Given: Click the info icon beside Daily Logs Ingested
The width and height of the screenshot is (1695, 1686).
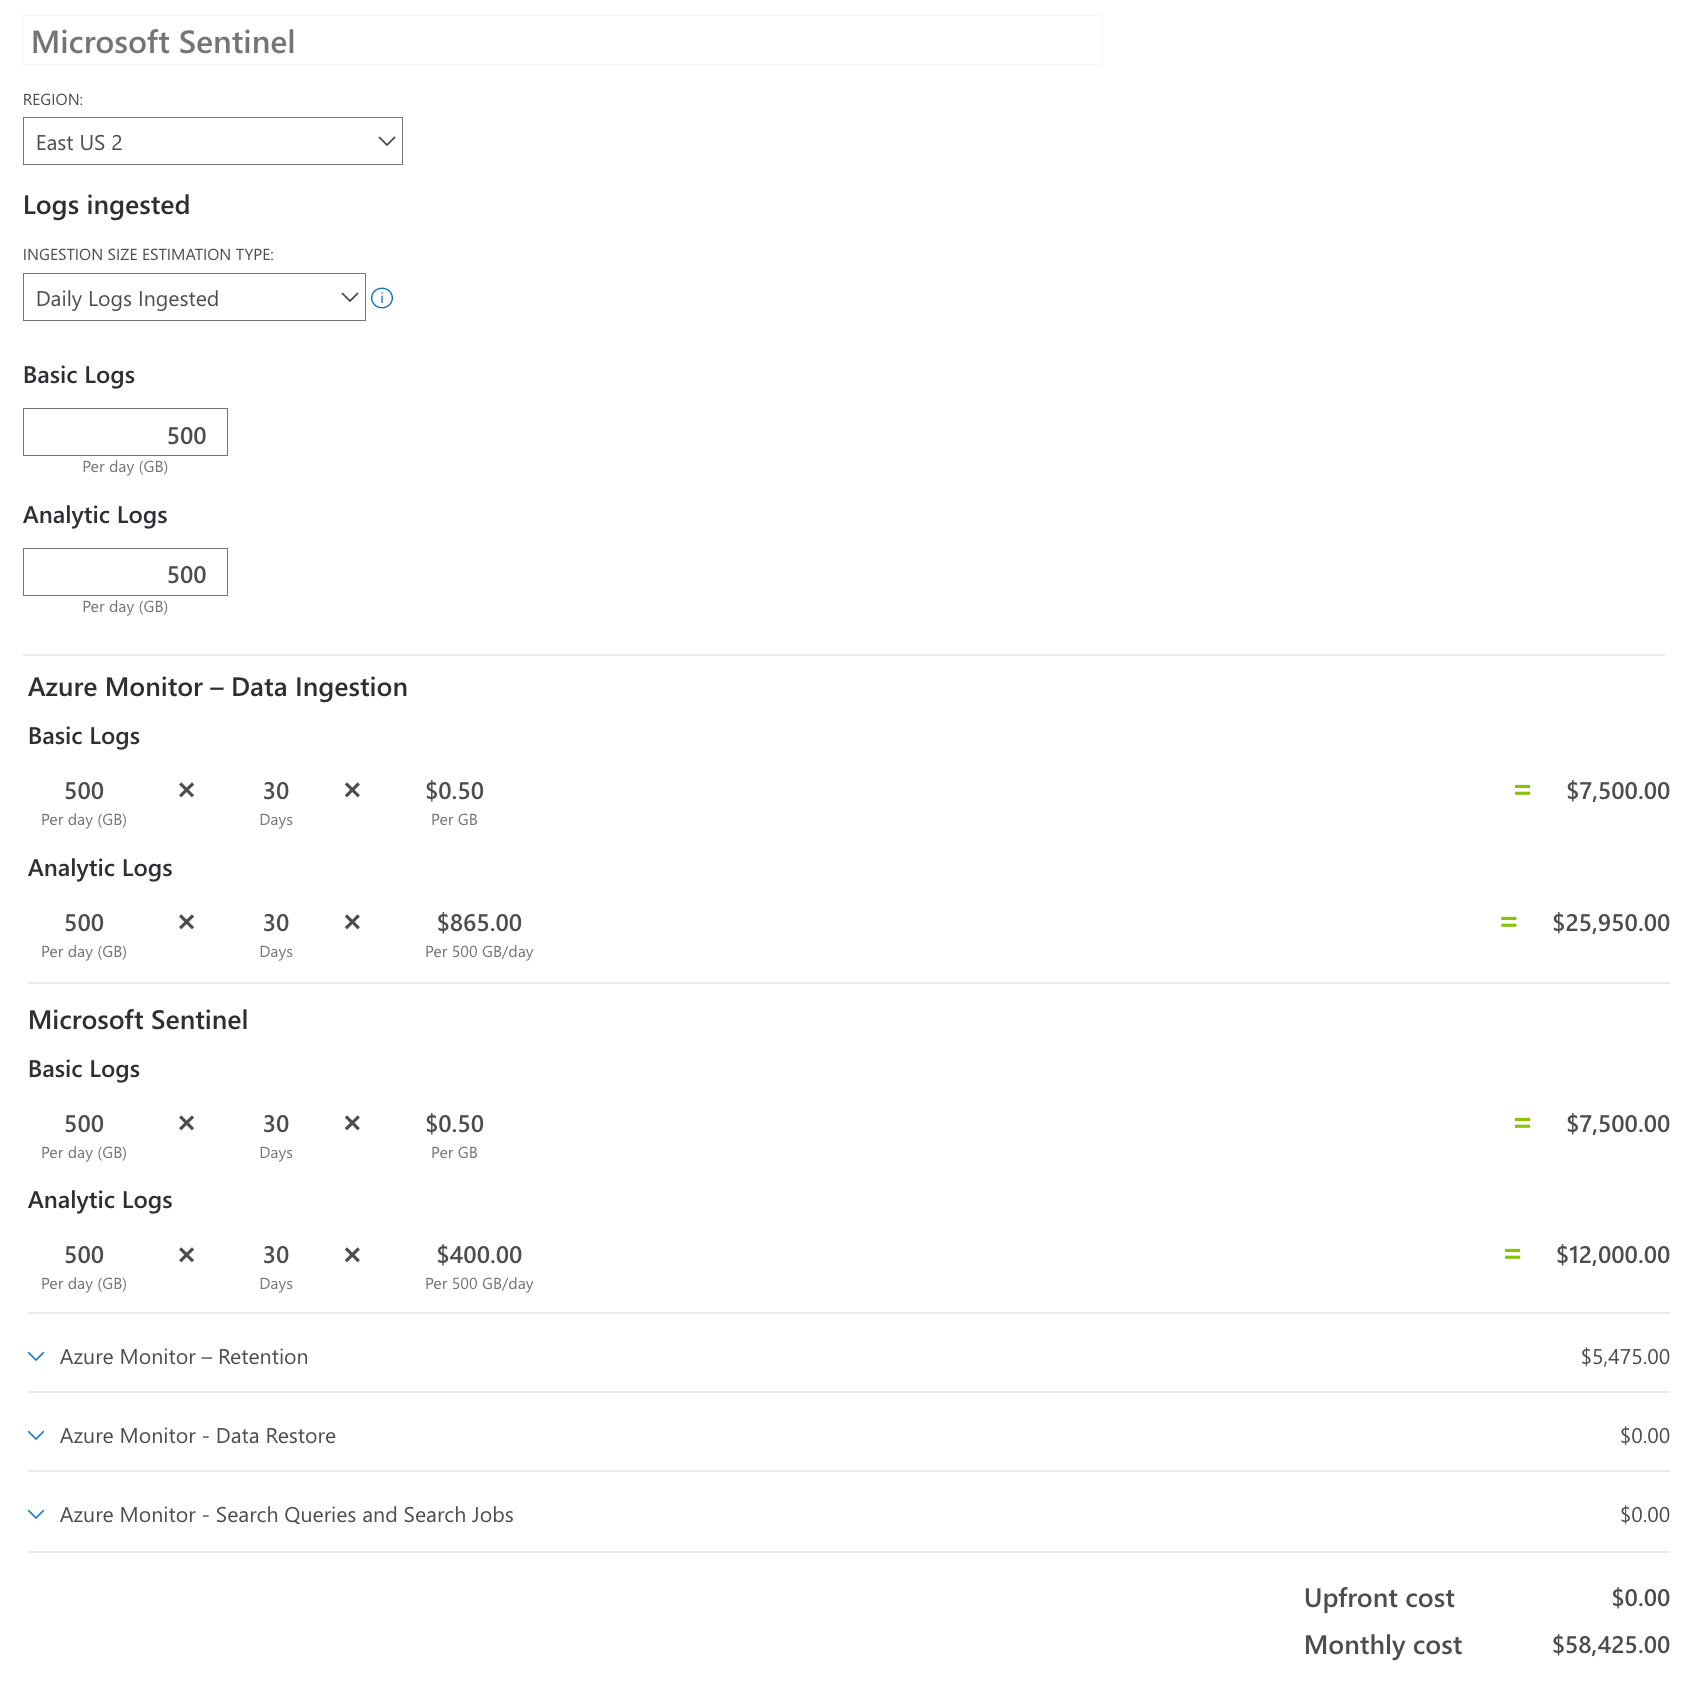Looking at the screenshot, I should click(383, 297).
